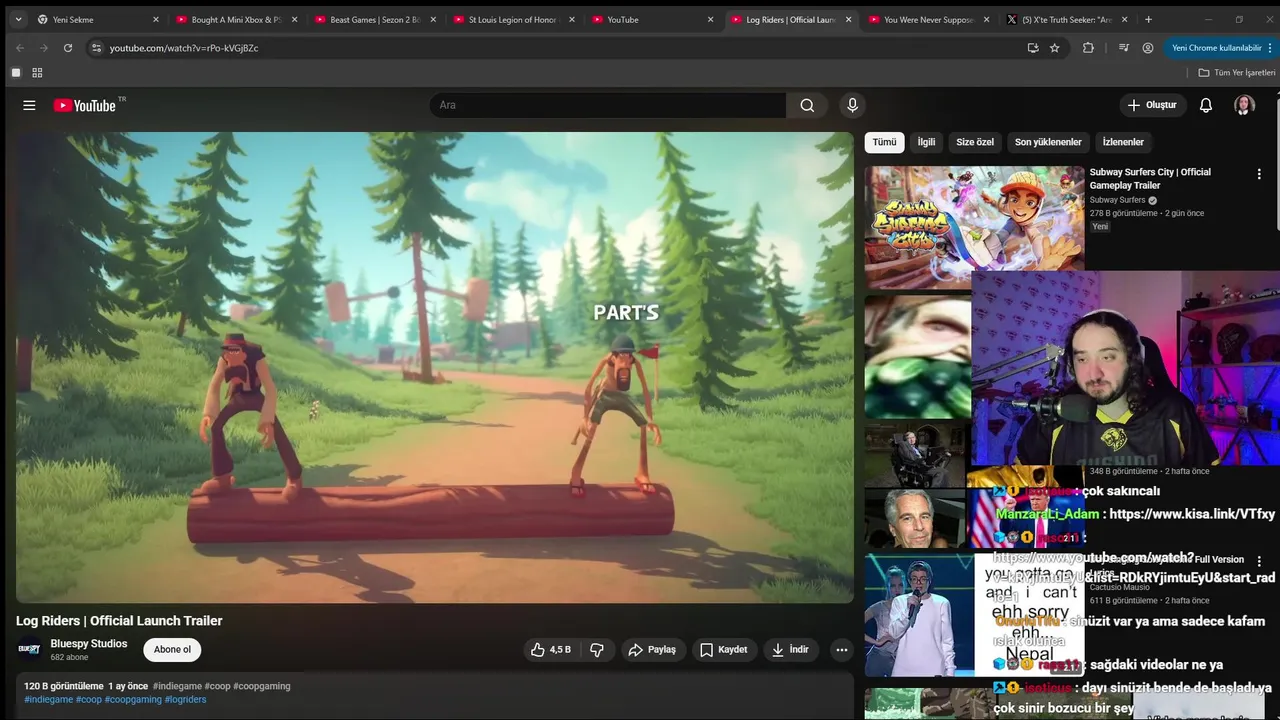Install or cast page icon in address bar
Image resolution: width=1280 pixels, height=720 pixels.
tap(1033, 48)
